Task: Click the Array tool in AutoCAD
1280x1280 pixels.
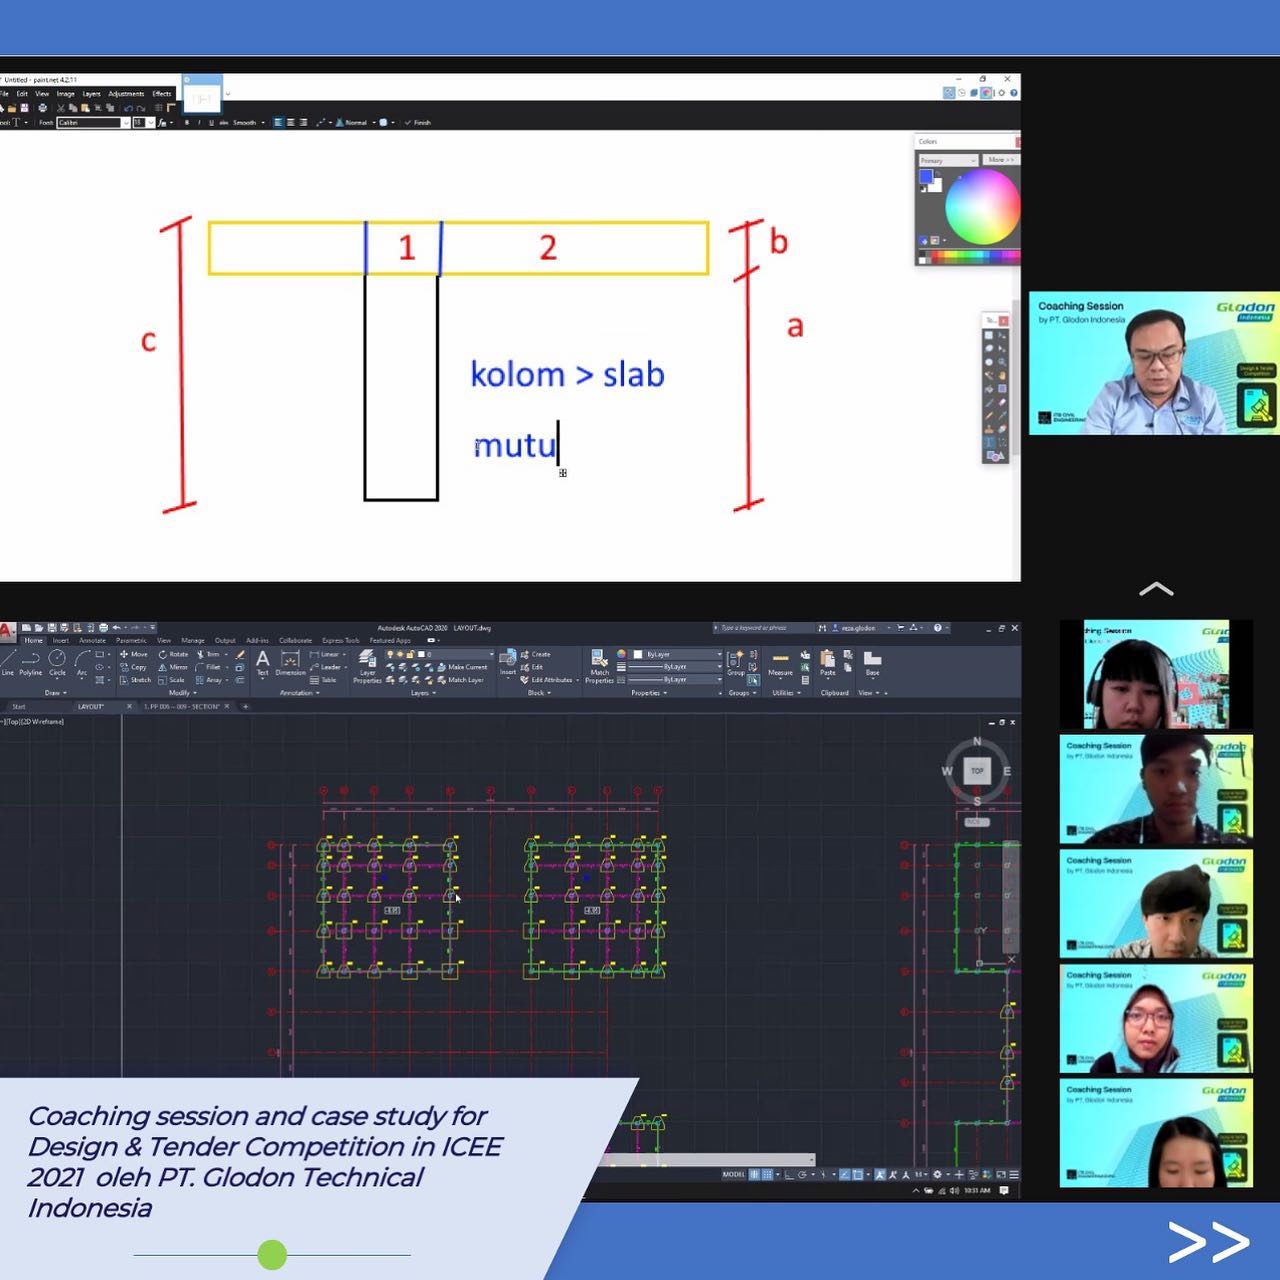Action: (209, 680)
